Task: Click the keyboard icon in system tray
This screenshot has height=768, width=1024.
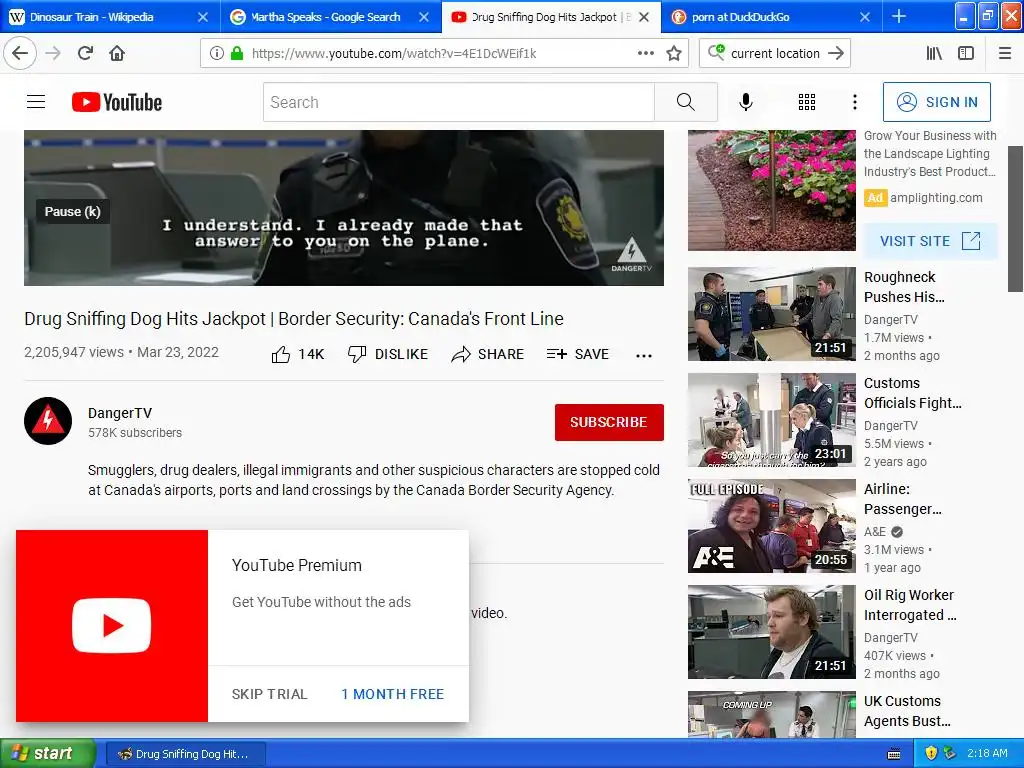Action: 894,754
